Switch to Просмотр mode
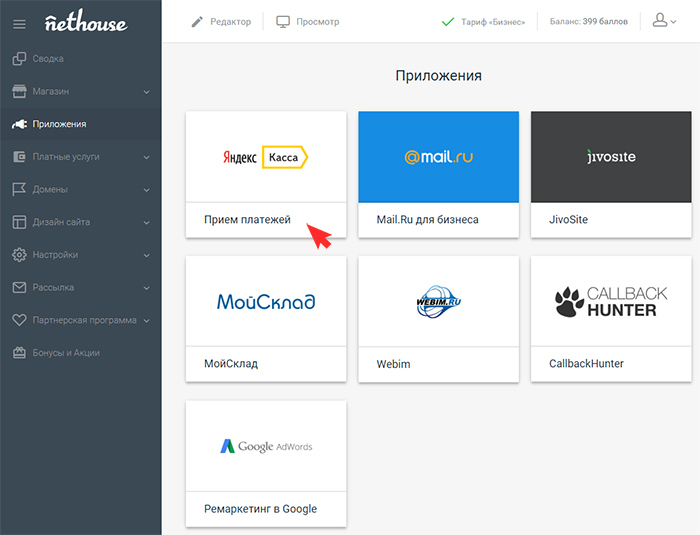700x535 pixels. [x=317, y=21]
